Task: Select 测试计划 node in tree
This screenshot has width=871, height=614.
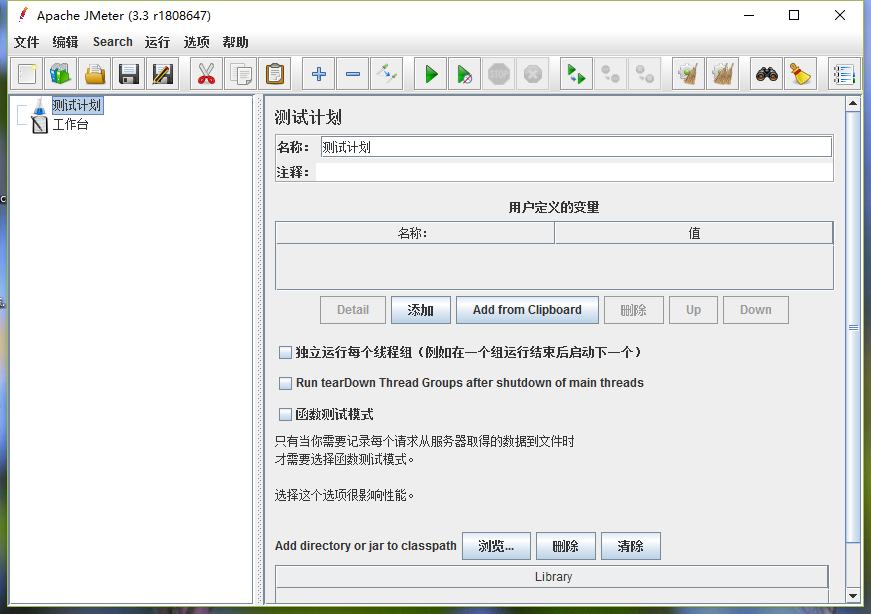Action: tap(77, 106)
